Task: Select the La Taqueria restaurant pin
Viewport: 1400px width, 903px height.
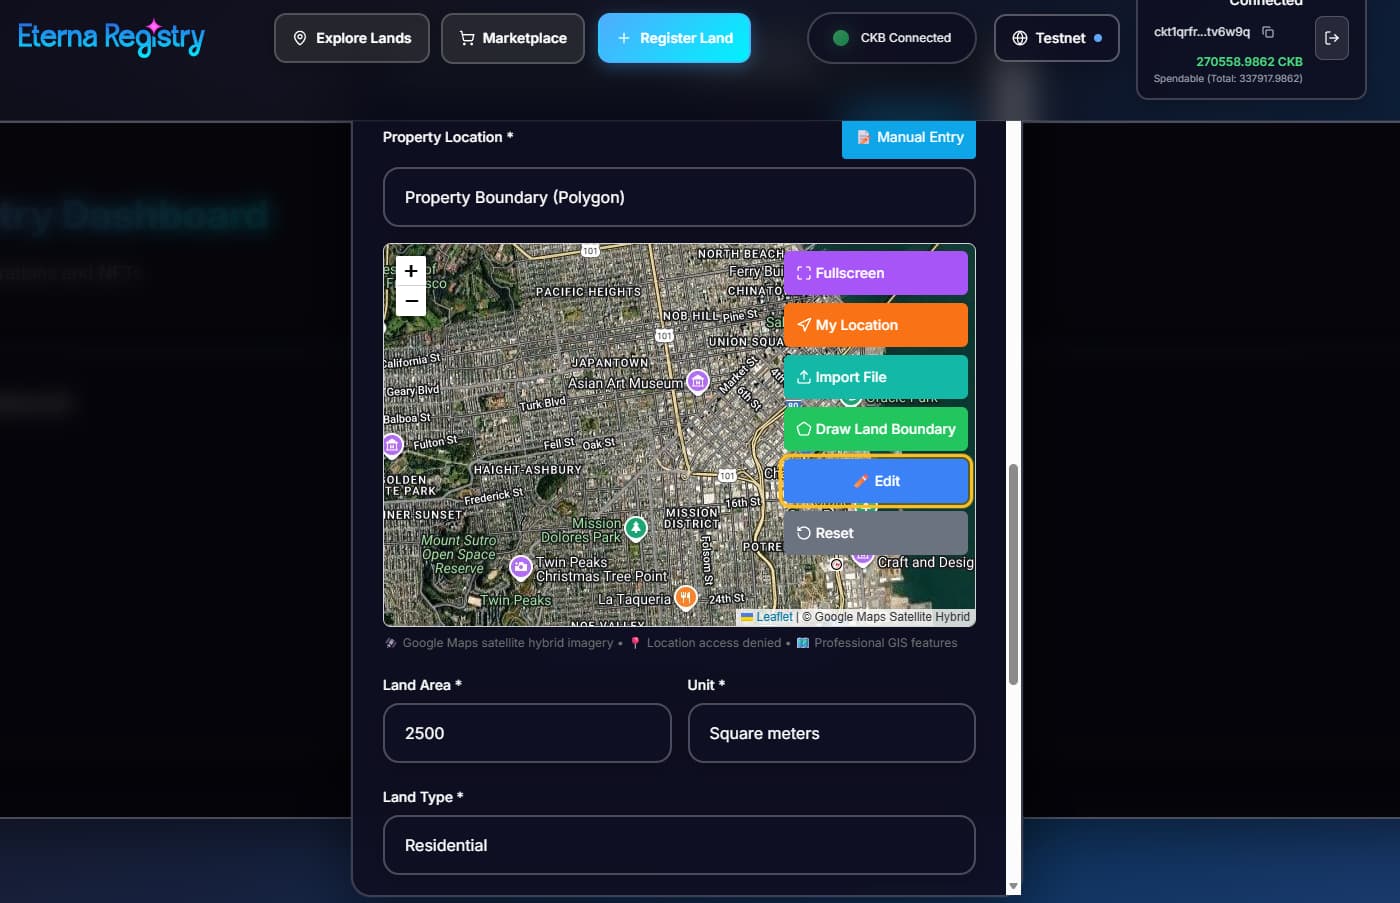Action: coord(685,597)
